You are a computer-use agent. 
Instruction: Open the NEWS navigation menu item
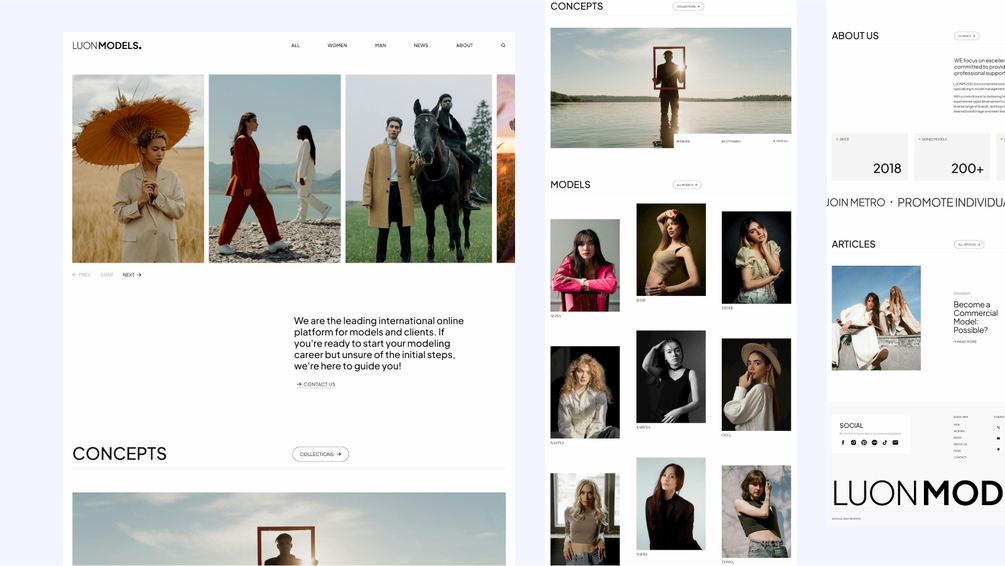[x=420, y=46]
